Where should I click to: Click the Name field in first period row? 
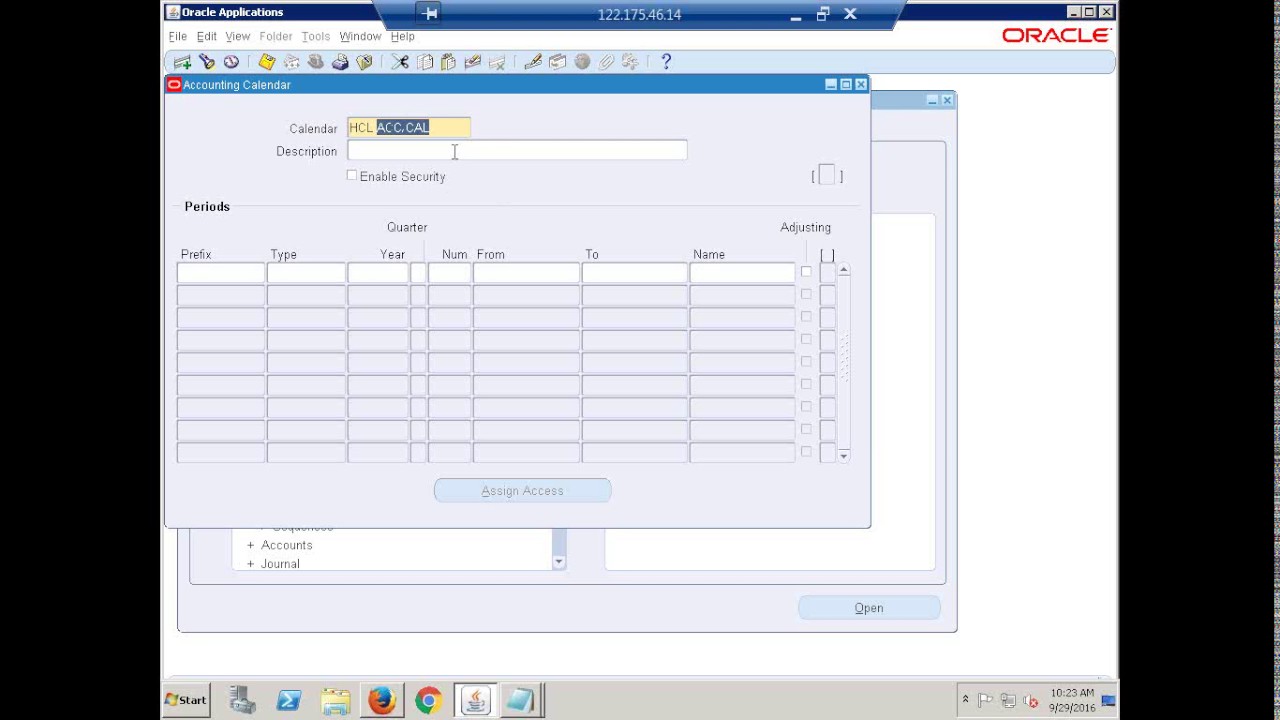point(742,273)
